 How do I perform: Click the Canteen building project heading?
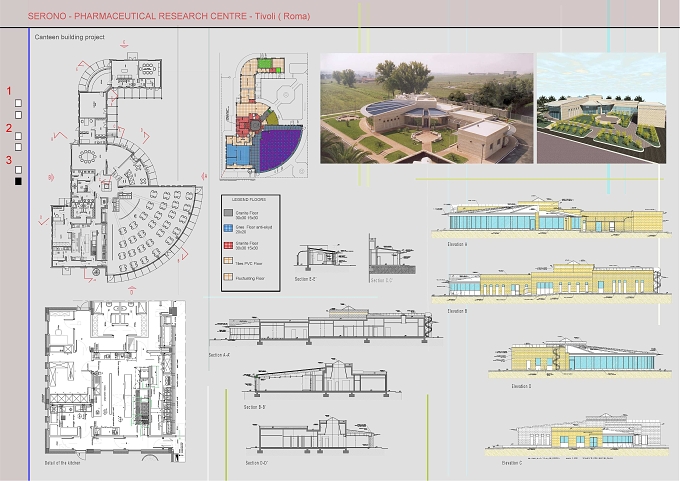point(69,37)
